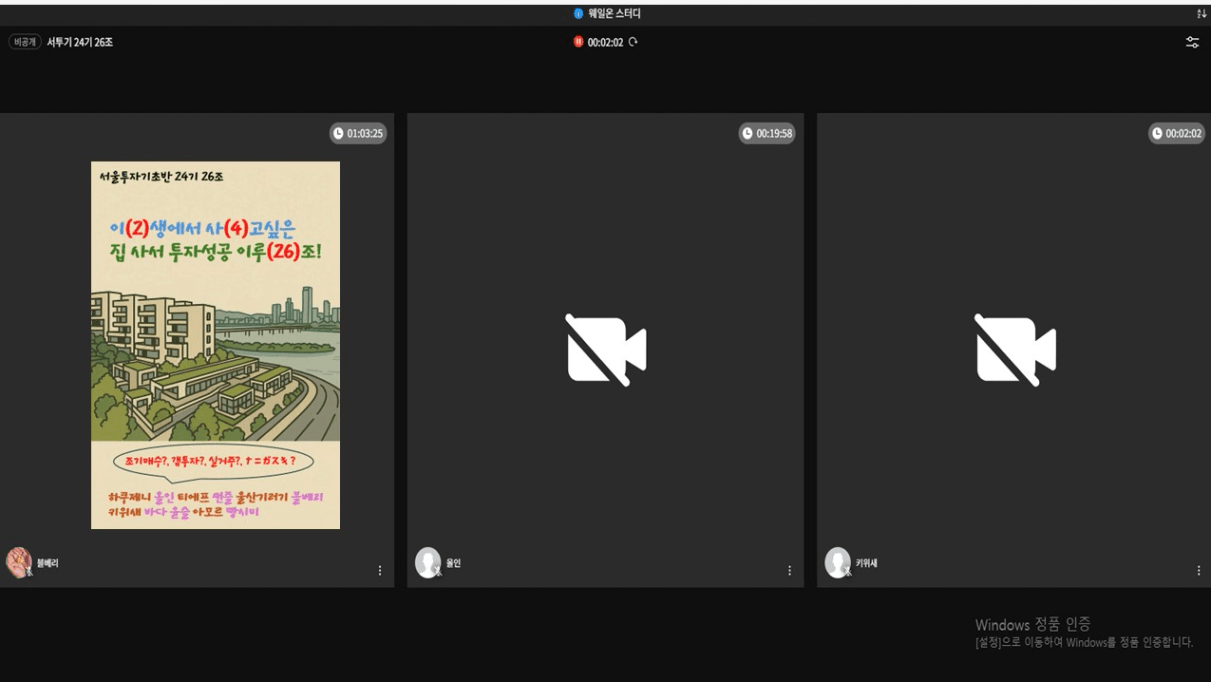Click 키위새's default profile avatar
The image size is (1211, 682).
[x=837, y=562]
